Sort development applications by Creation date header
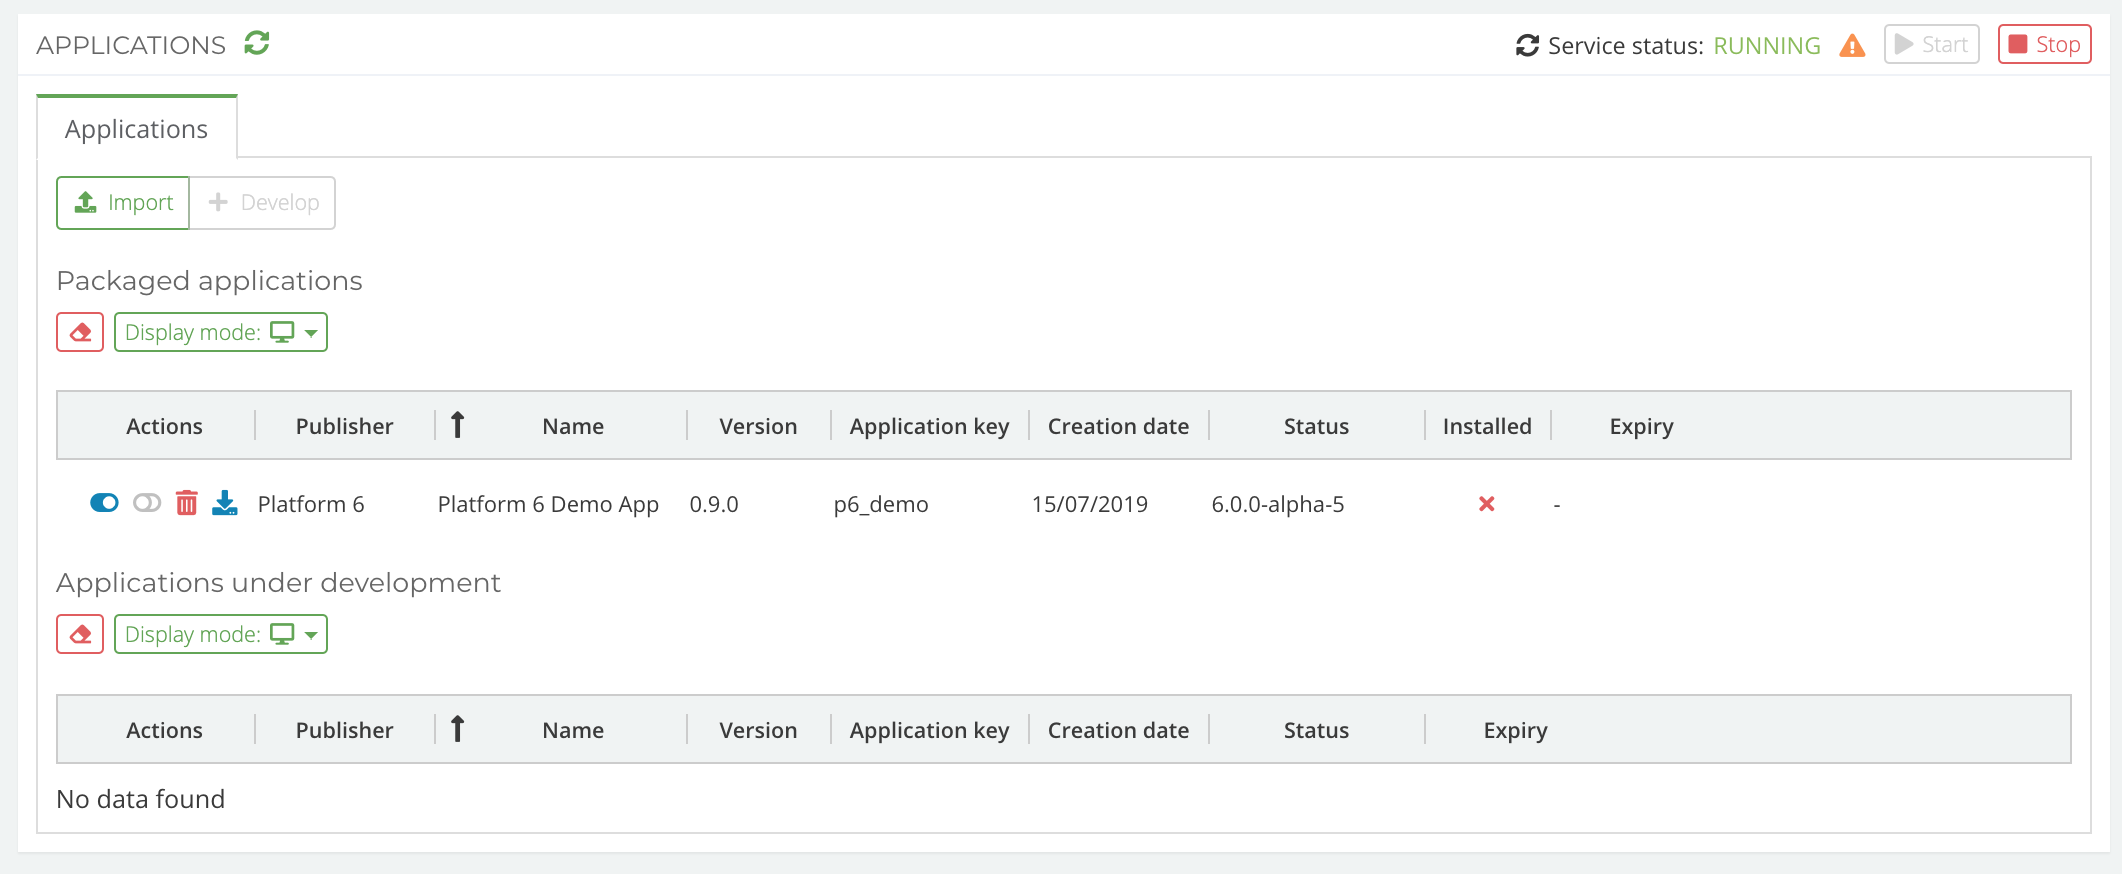 (x=1118, y=730)
